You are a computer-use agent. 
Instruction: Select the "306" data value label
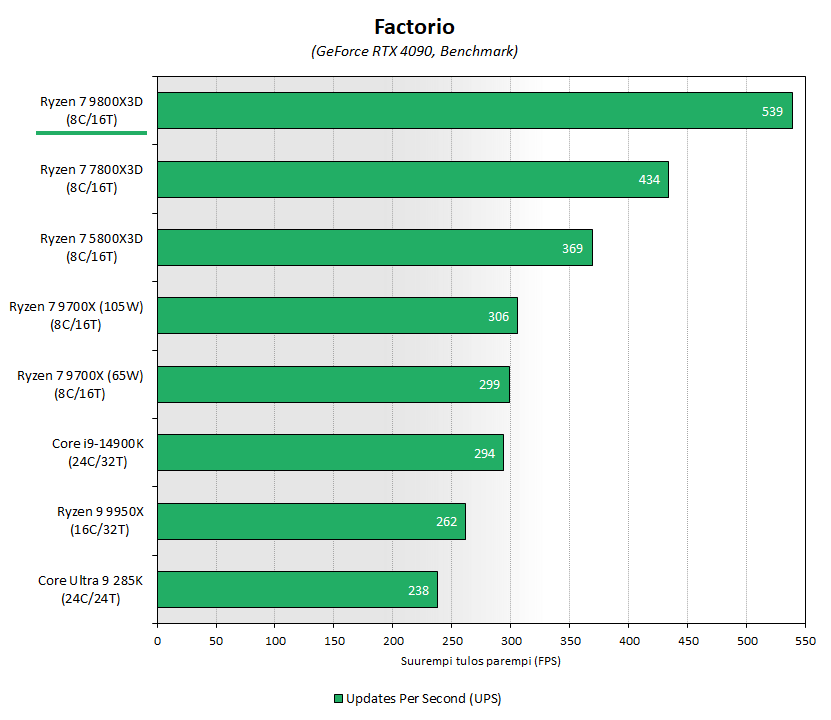pyautogui.click(x=498, y=316)
